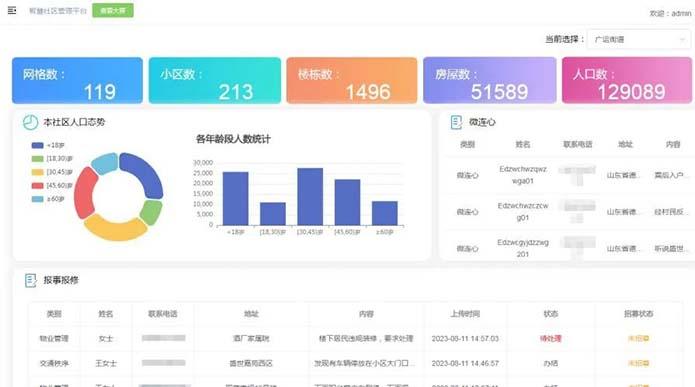The width and height of the screenshot is (695, 387).
Task: Click the 房屋数 51589 card
Action: coord(490,80)
